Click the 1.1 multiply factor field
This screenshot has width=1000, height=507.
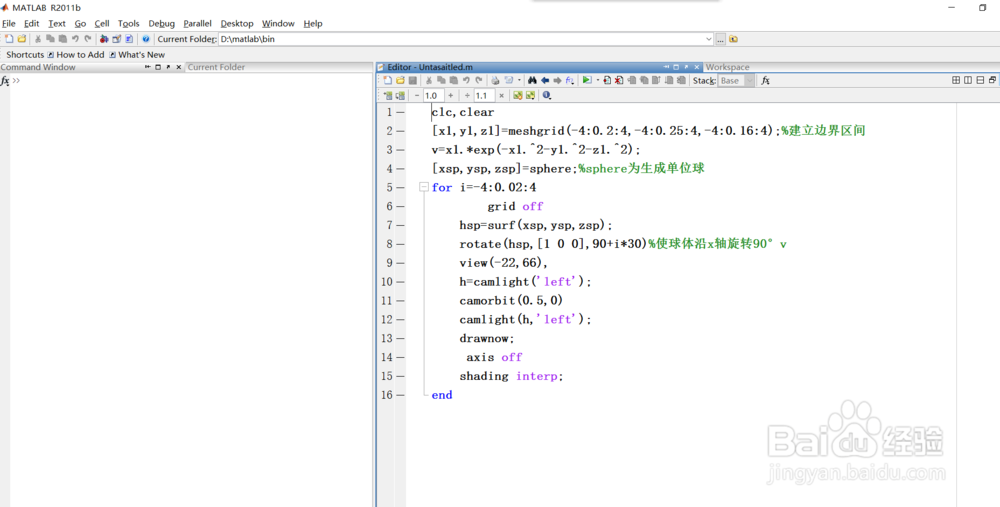click(x=484, y=96)
